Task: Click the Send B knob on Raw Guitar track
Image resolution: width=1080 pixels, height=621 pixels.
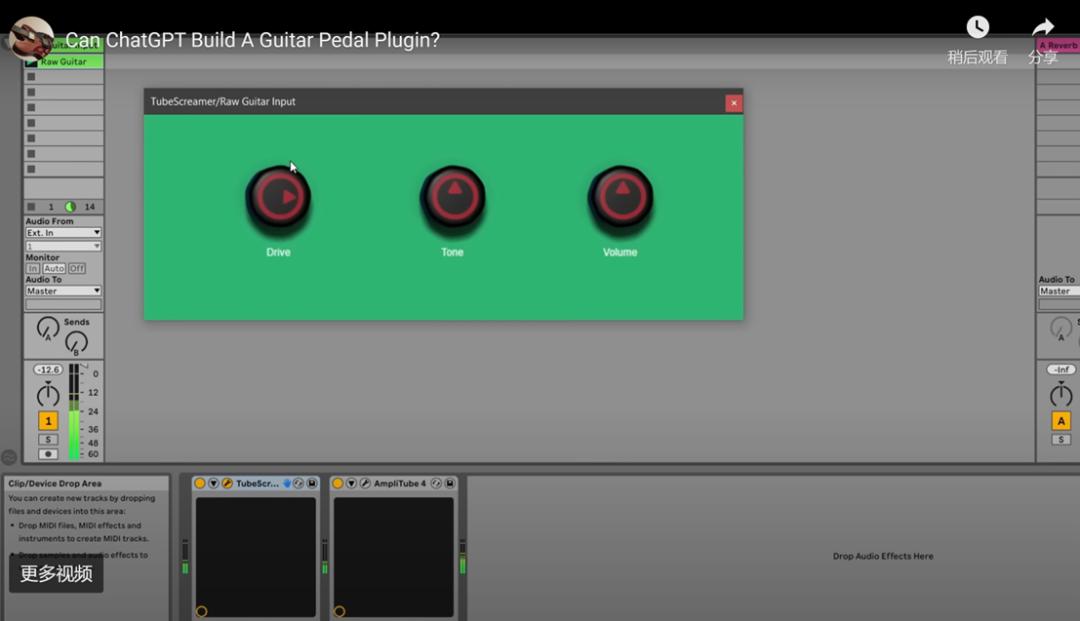Action: [76, 342]
